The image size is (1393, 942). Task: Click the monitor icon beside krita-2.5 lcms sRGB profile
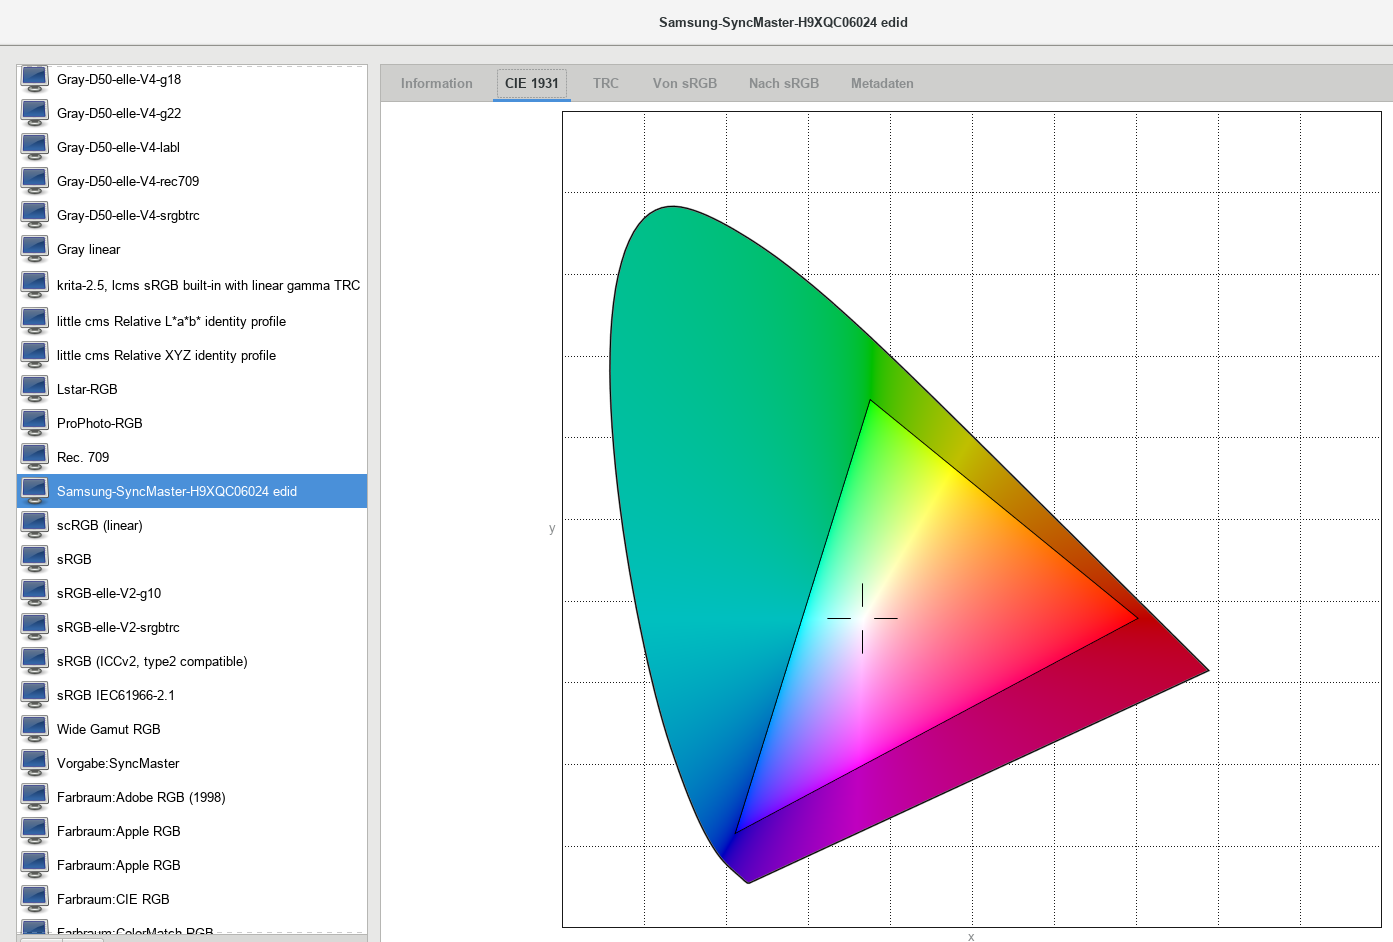(x=35, y=285)
